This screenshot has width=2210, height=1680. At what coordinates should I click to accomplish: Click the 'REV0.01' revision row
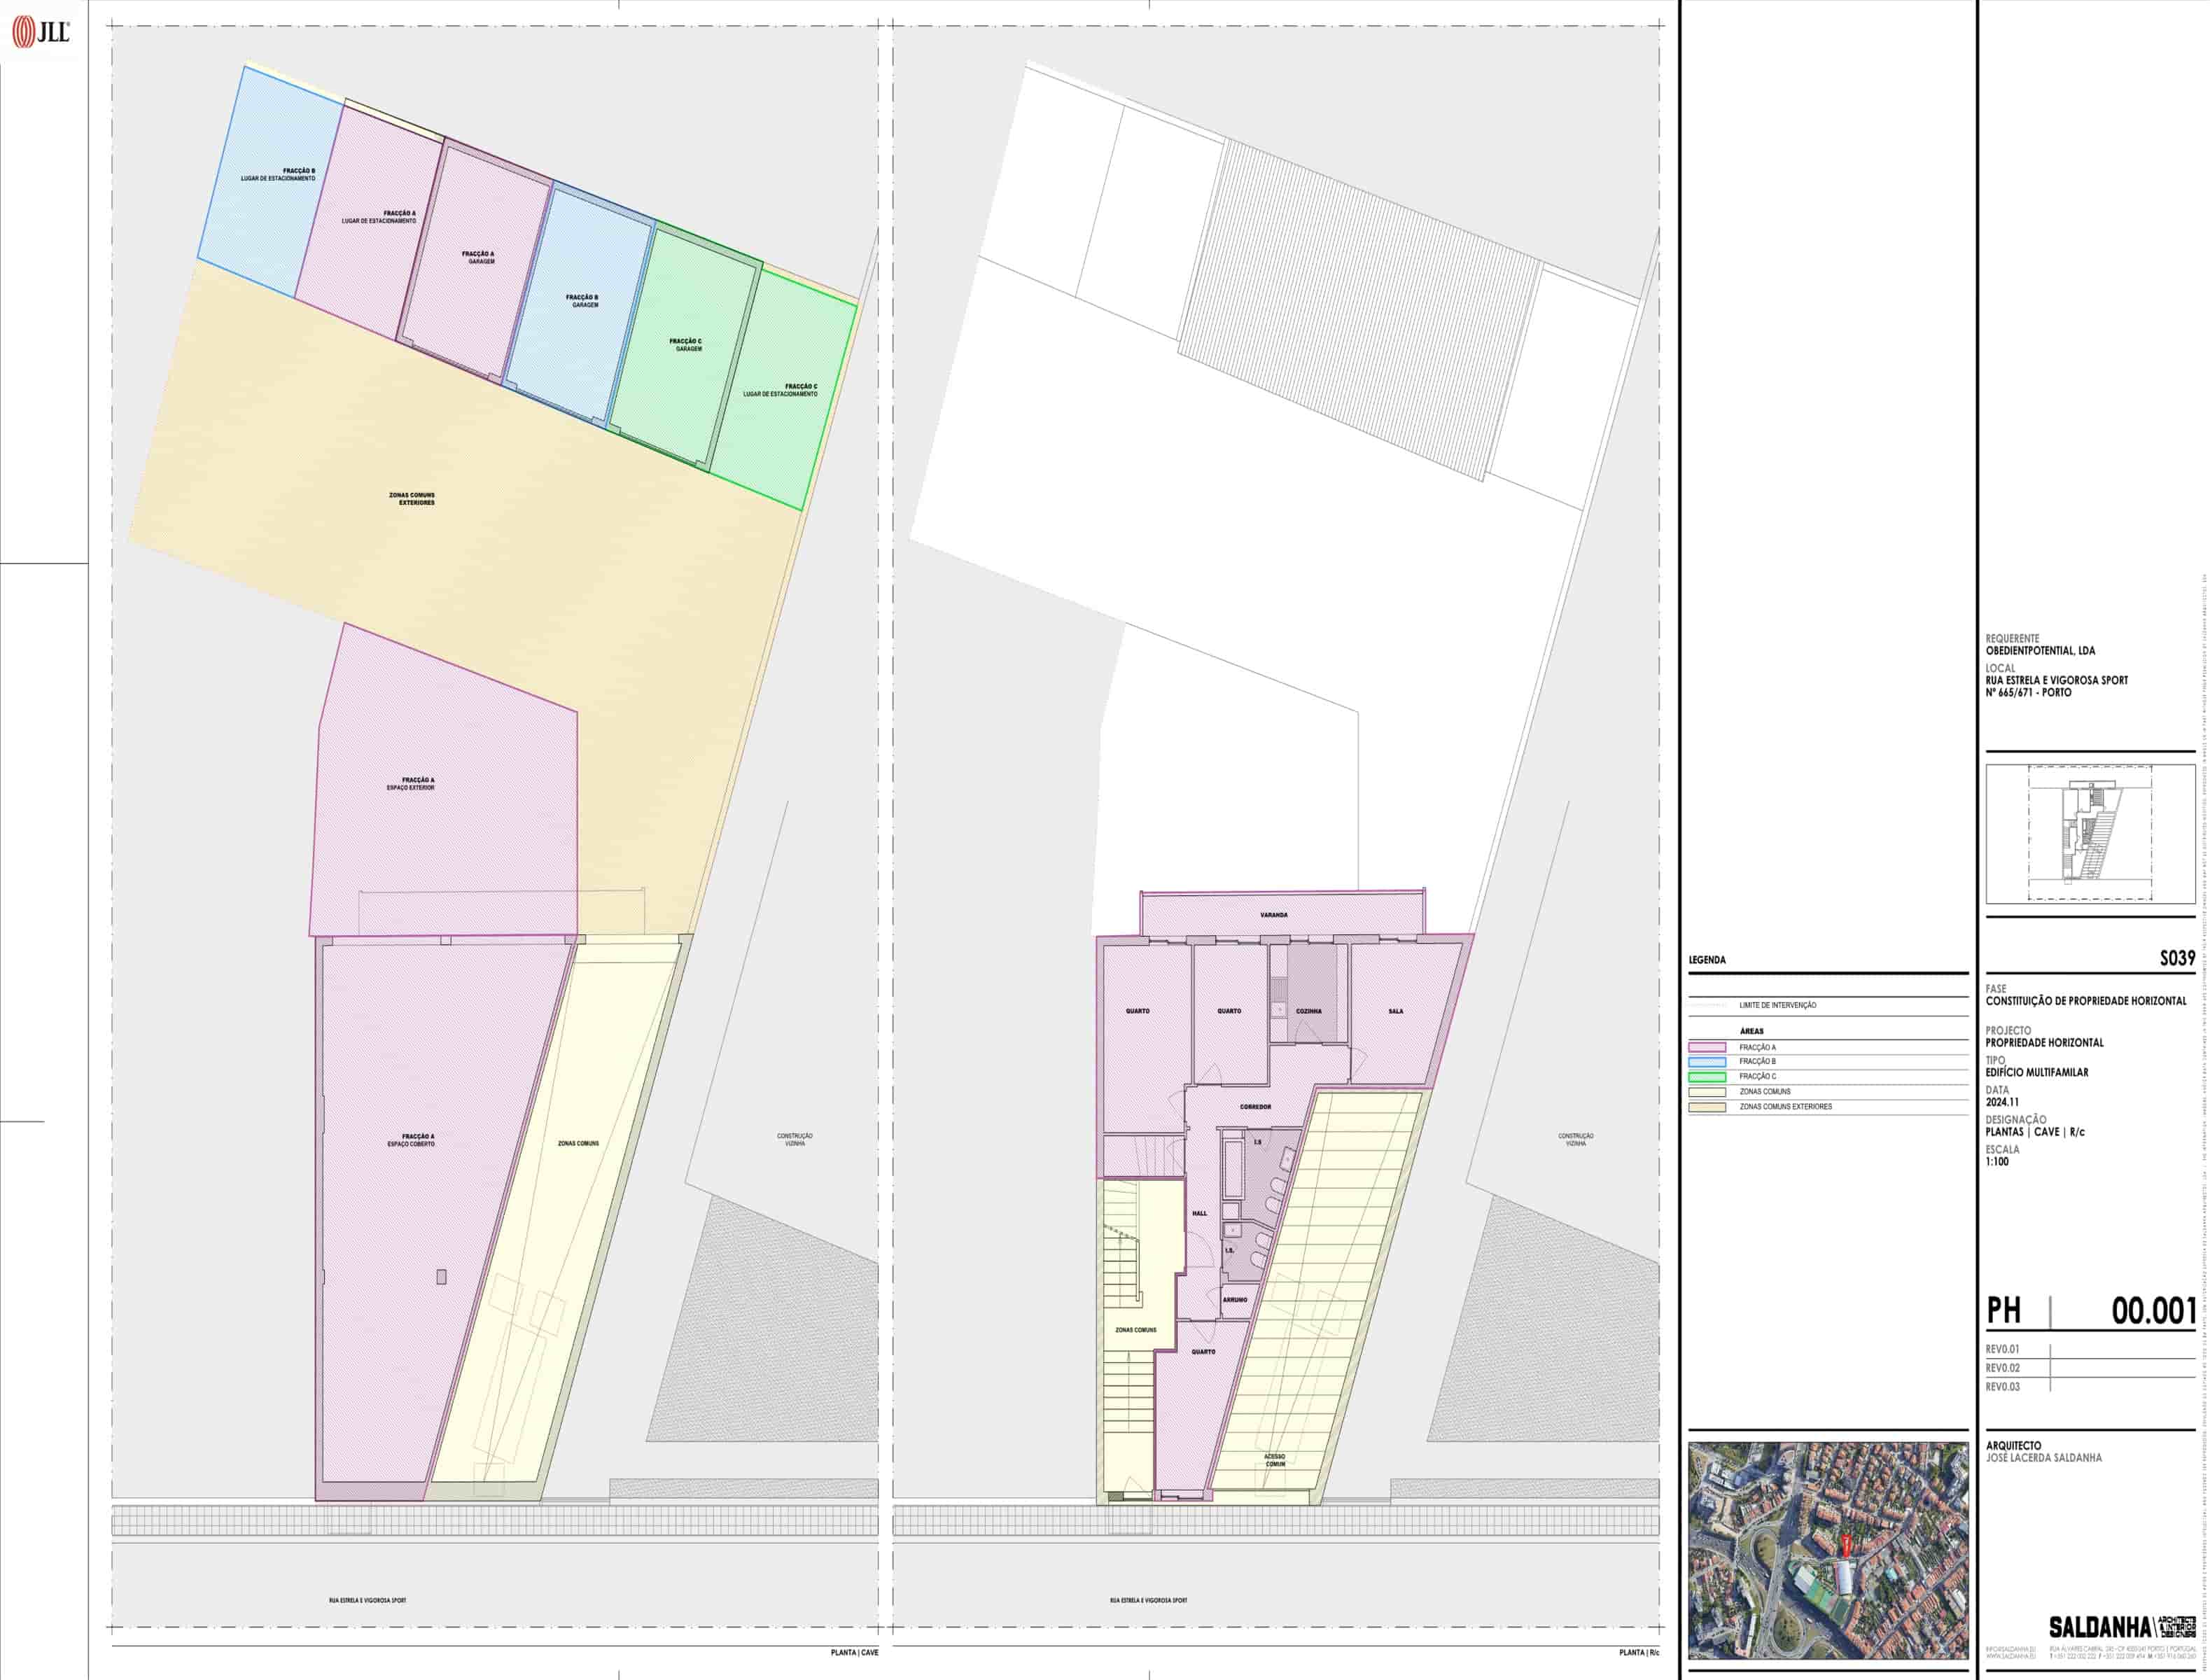(x=2090, y=1349)
